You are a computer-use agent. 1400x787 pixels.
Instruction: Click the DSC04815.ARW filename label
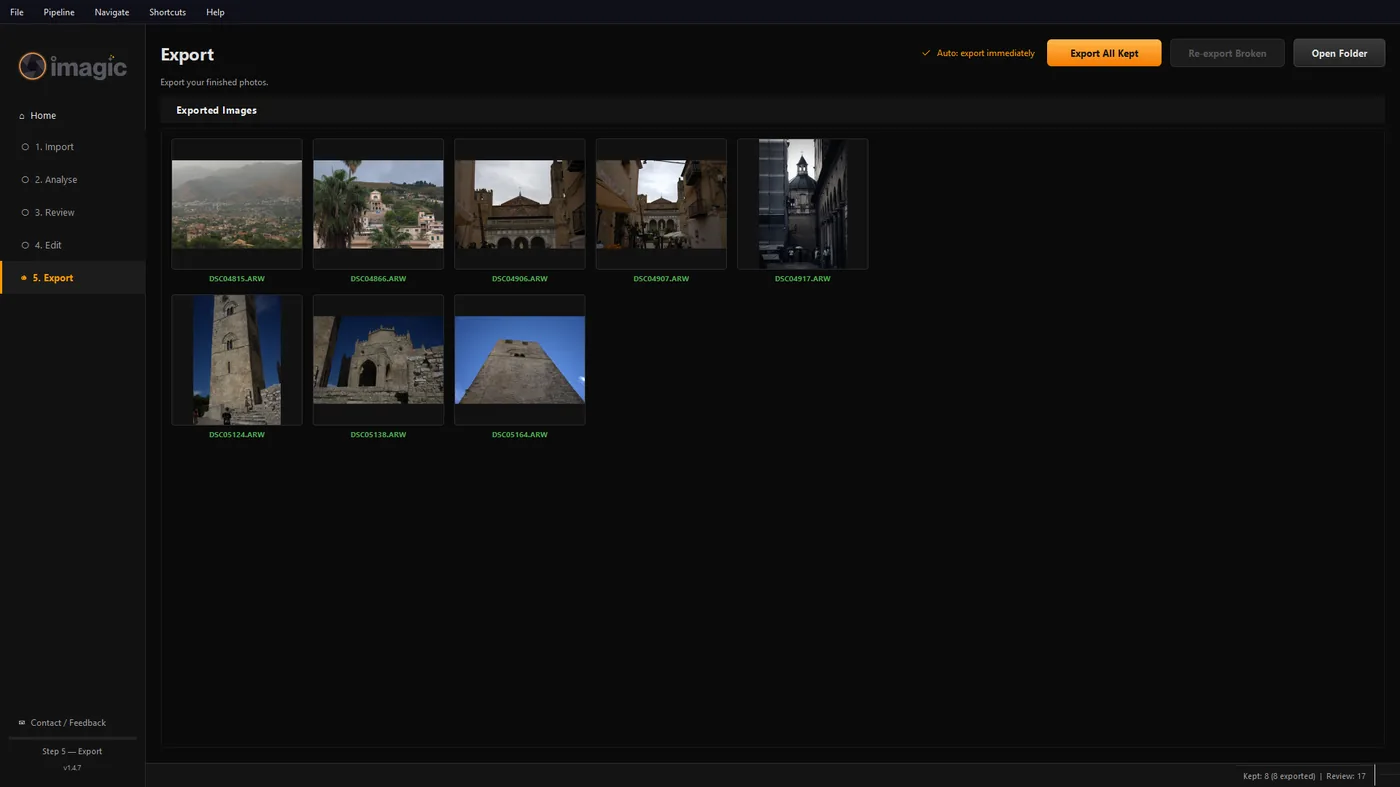tap(237, 279)
